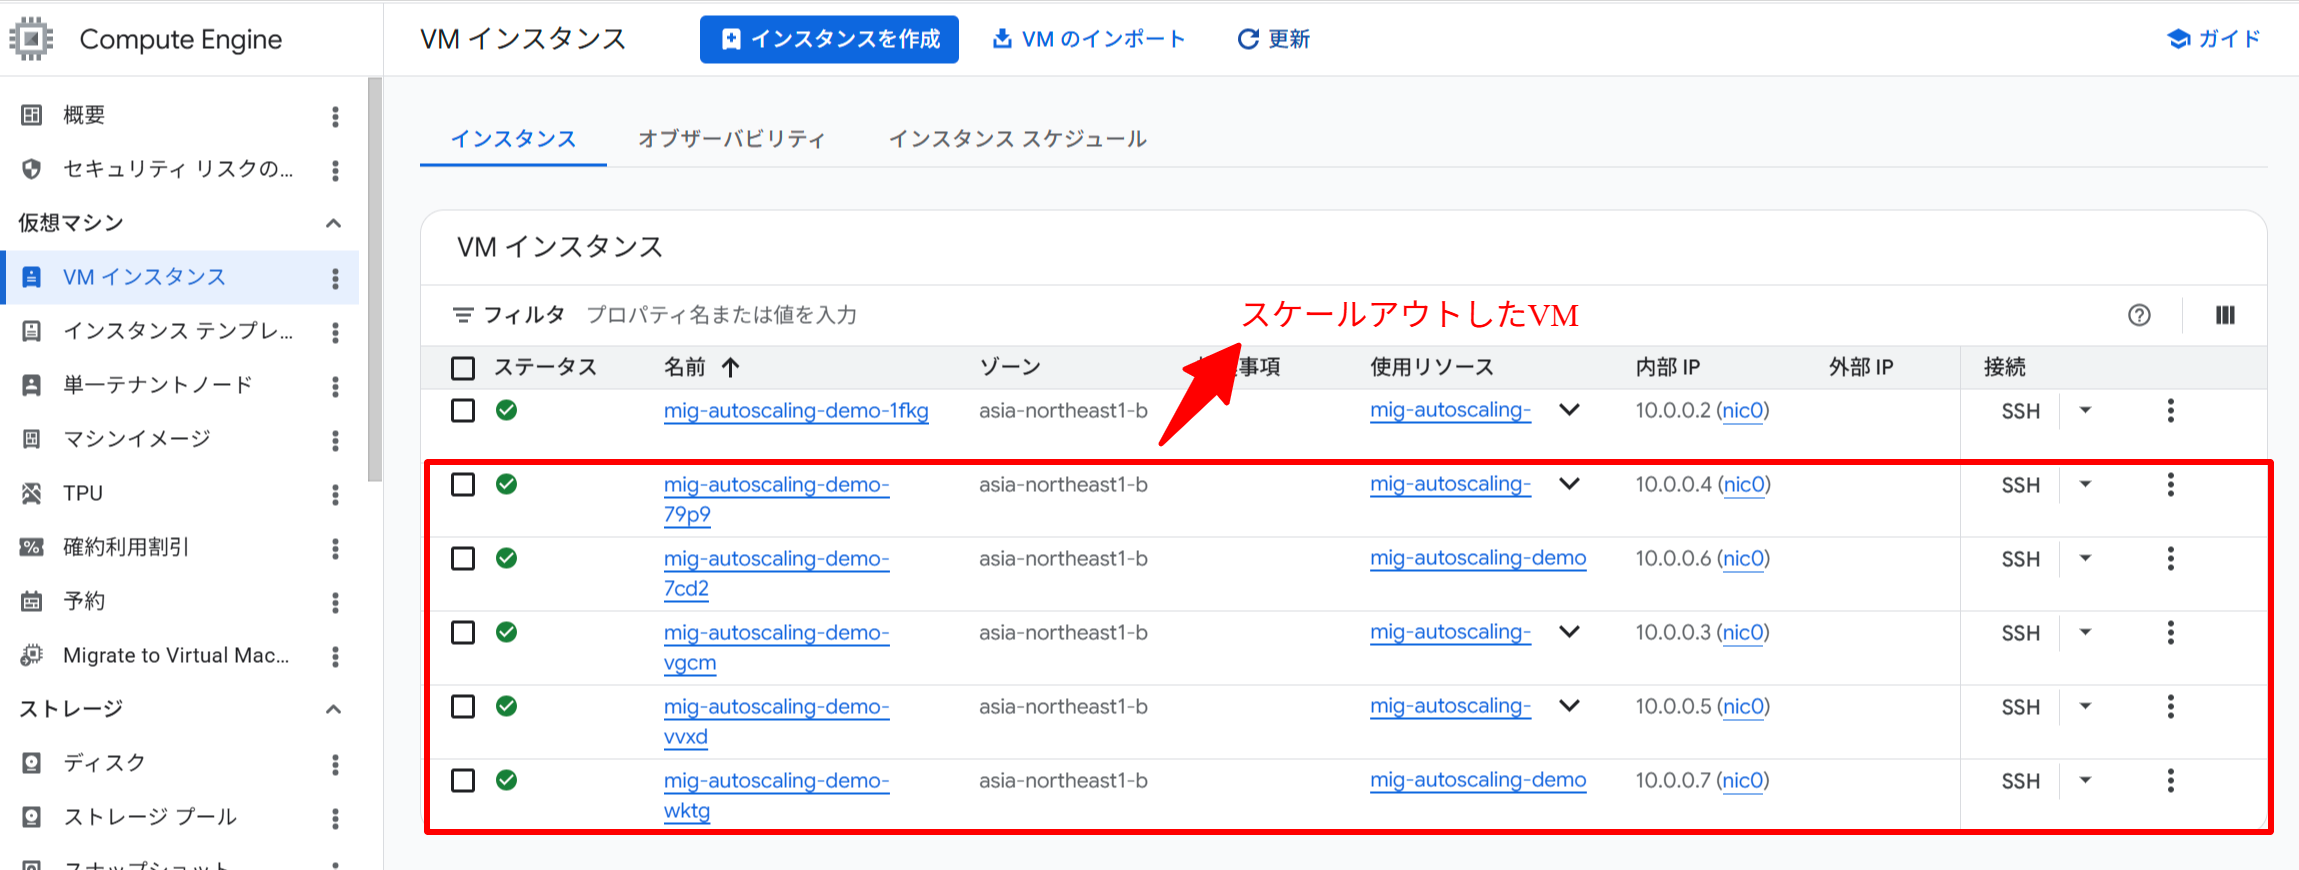The height and width of the screenshot is (870, 2299).
Task: Open SSH dropdown arrow for mig-autoscaling-demo-1fkg
Action: coord(2085,410)
